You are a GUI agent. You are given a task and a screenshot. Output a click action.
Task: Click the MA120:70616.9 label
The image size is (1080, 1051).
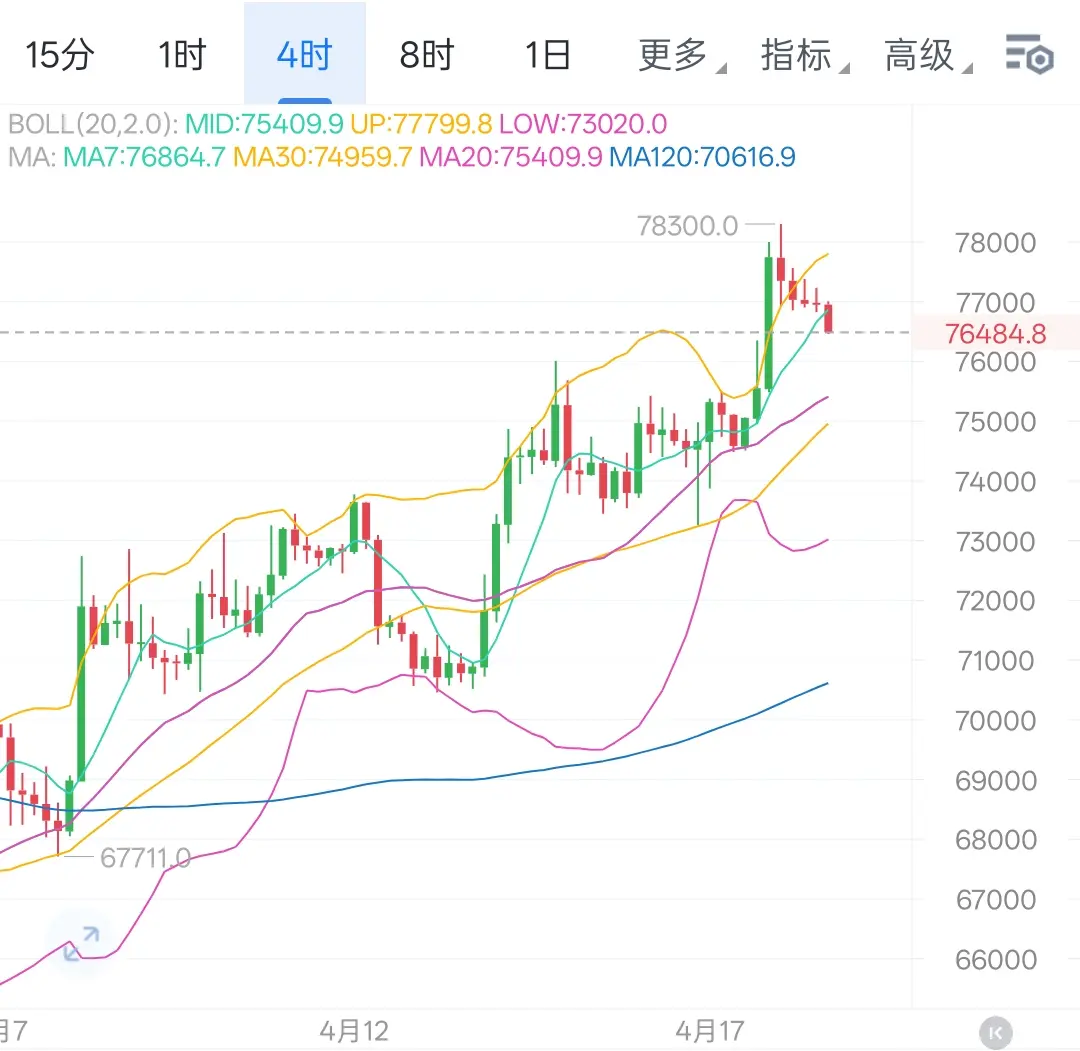(x=702, y=157)
